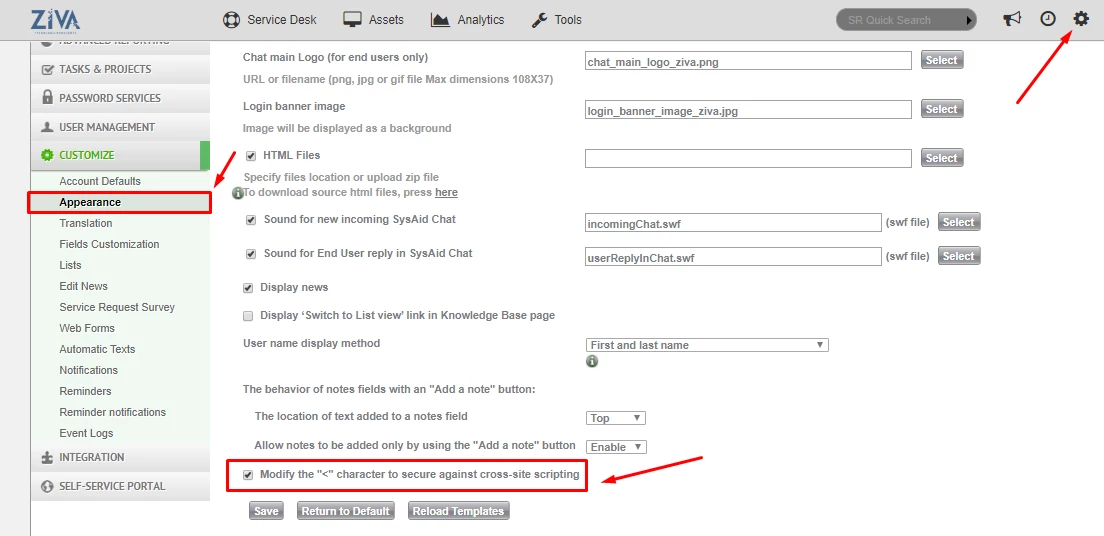Click the Service Desk lifebuoy icon
Viewport: 1104px width, 536px height.
[x=232, y=20]
